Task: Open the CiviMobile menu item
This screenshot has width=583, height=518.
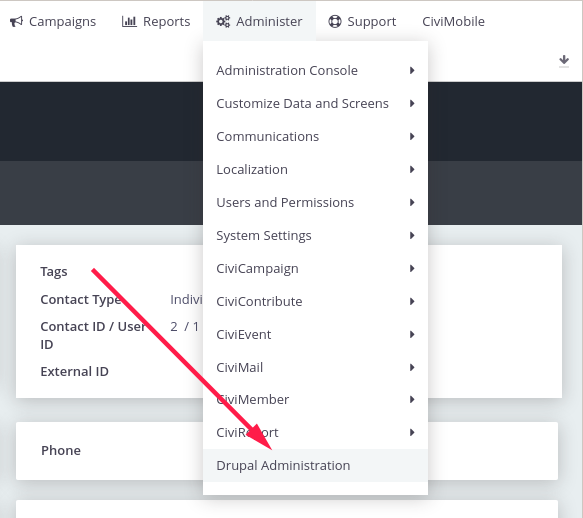Action: (x=453, y=22)
